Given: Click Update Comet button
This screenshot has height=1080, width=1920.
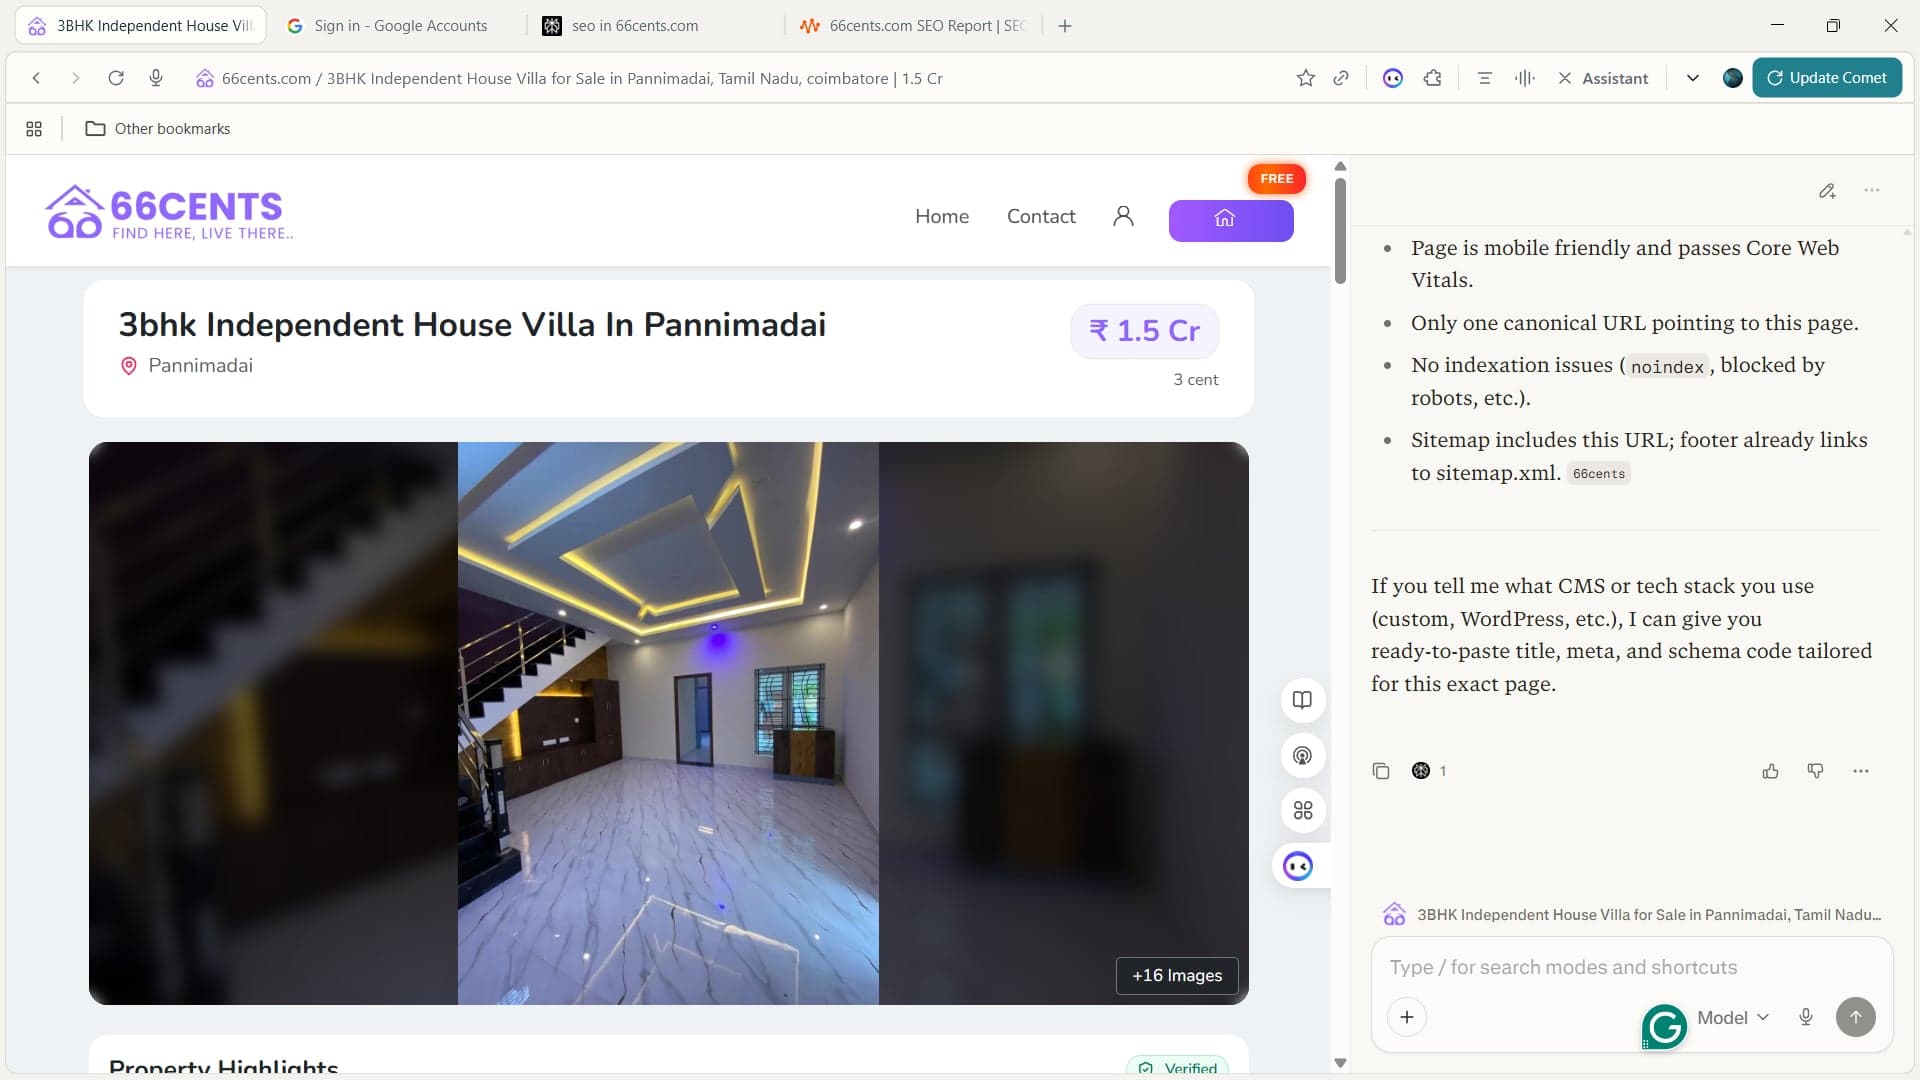Looking at the screenshot, I should click(x=1827, y=78).
